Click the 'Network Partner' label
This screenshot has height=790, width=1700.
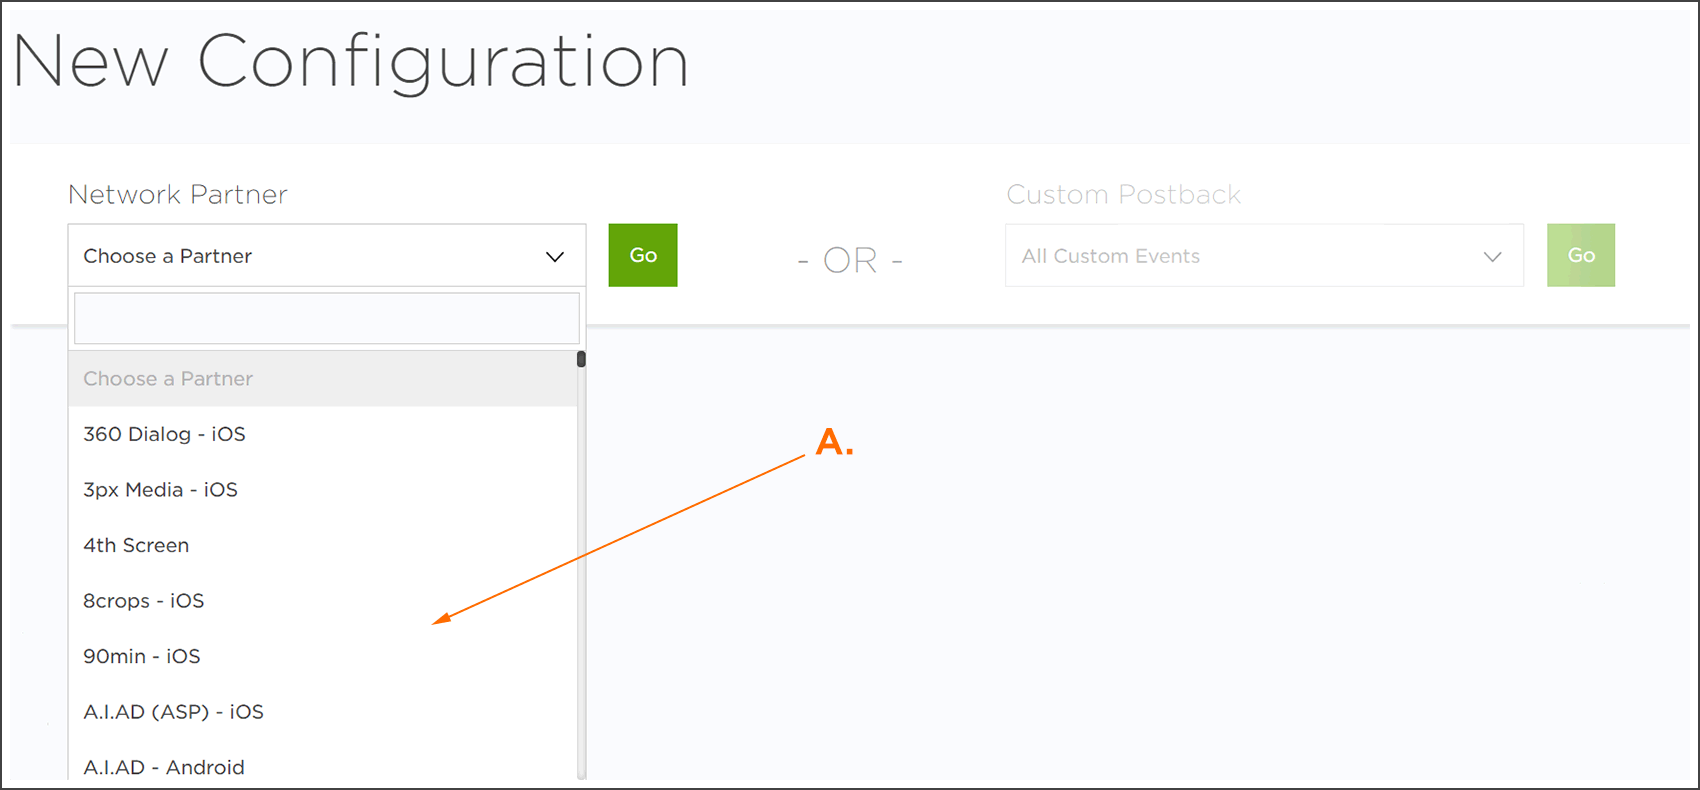click(x=178, y=194)
